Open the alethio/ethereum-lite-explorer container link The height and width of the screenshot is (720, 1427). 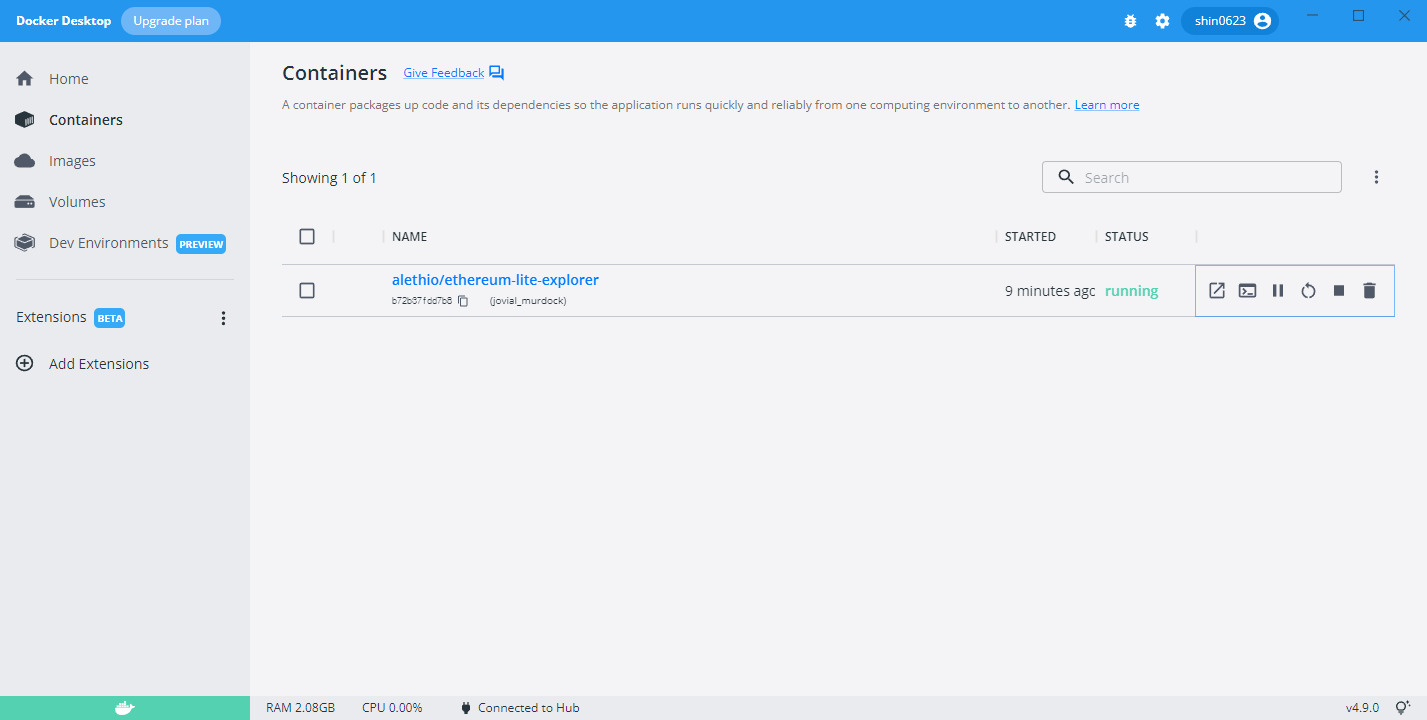pos(495,280)
